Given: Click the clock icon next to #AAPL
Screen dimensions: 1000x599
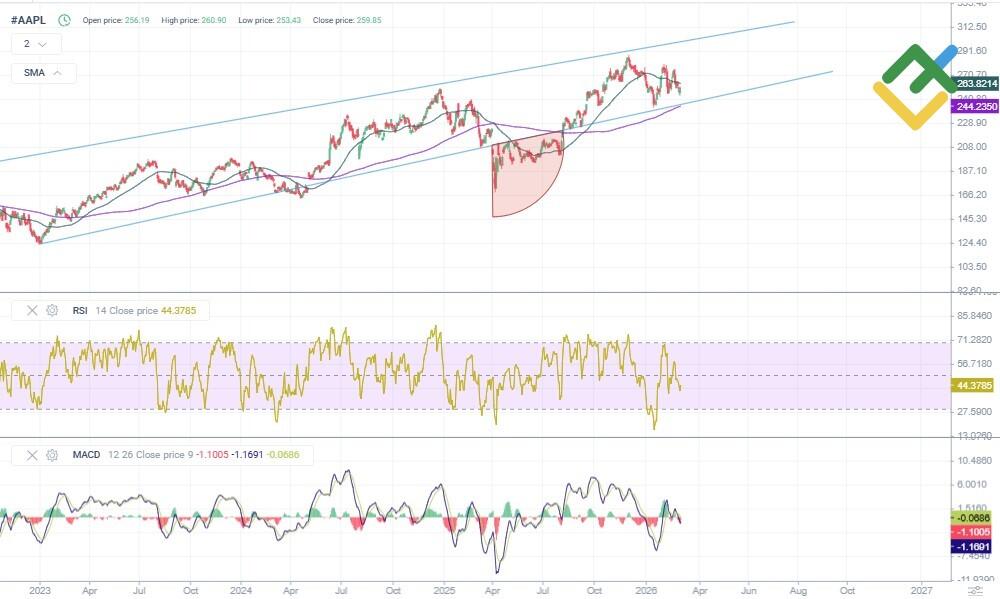Looking at the screenshot, I should (65, 19).
